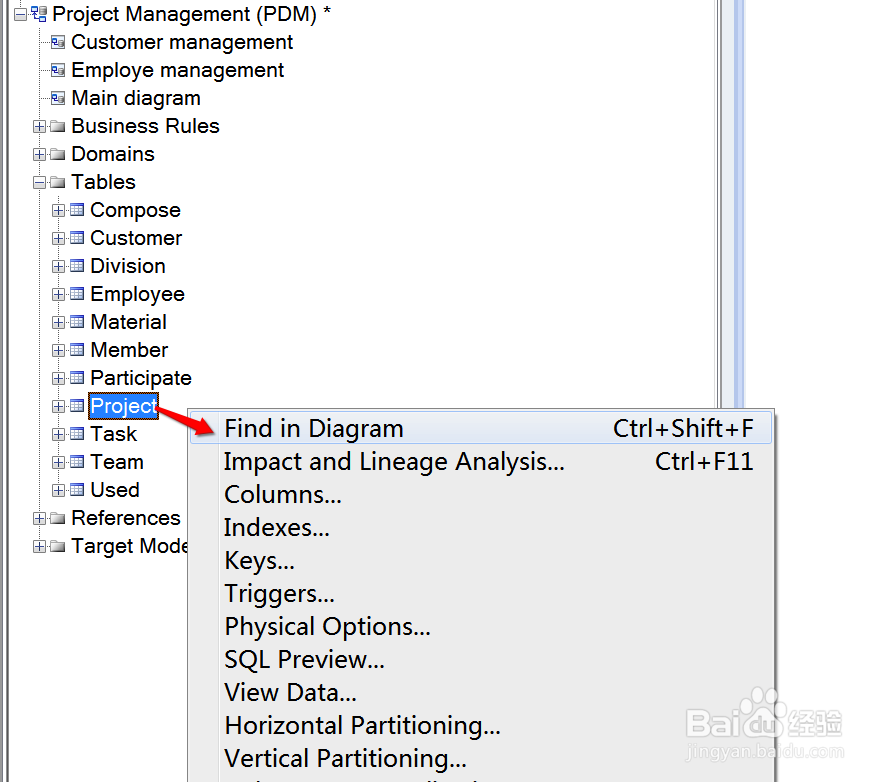The height and width of the screenshot is (782, 894).
Task: Click the Employe management diagram icon
Action: click(x=58, y=70)
